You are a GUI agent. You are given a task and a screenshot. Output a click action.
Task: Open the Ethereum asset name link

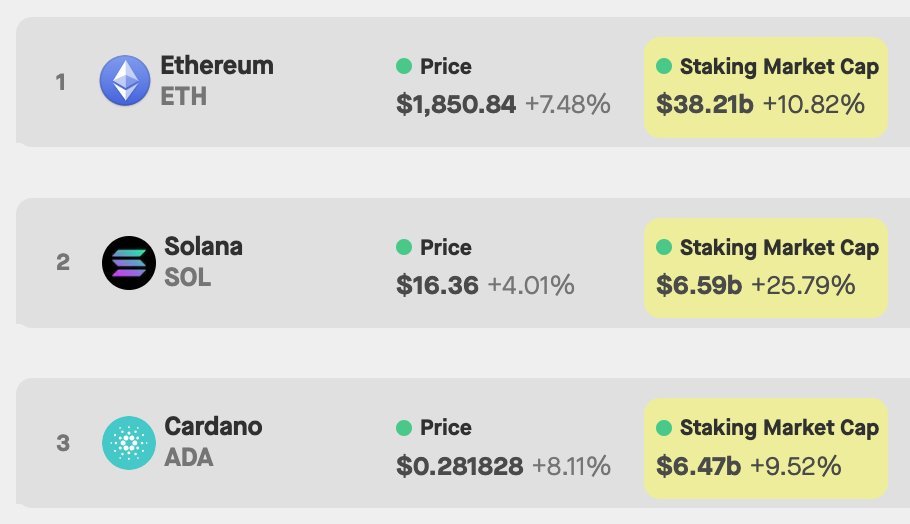[217, 65]
